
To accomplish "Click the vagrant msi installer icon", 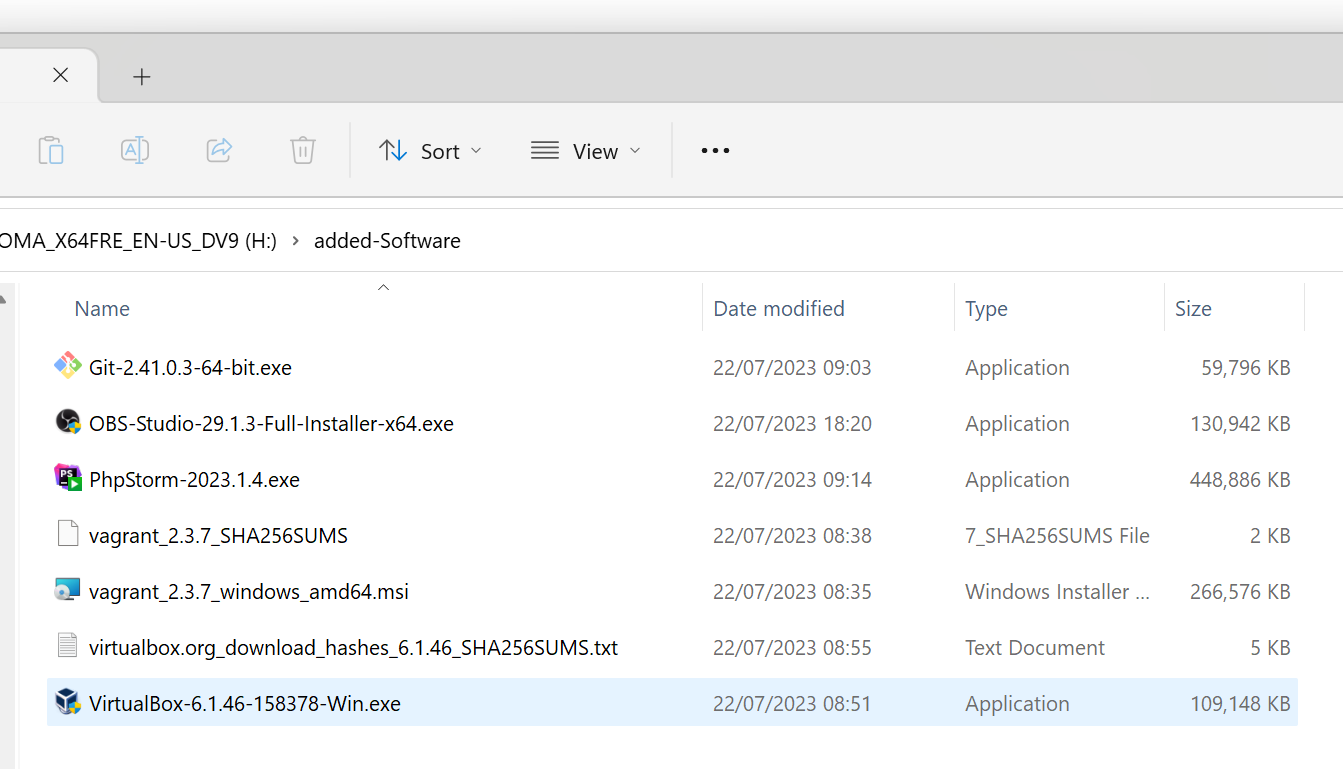I will 67,590.
